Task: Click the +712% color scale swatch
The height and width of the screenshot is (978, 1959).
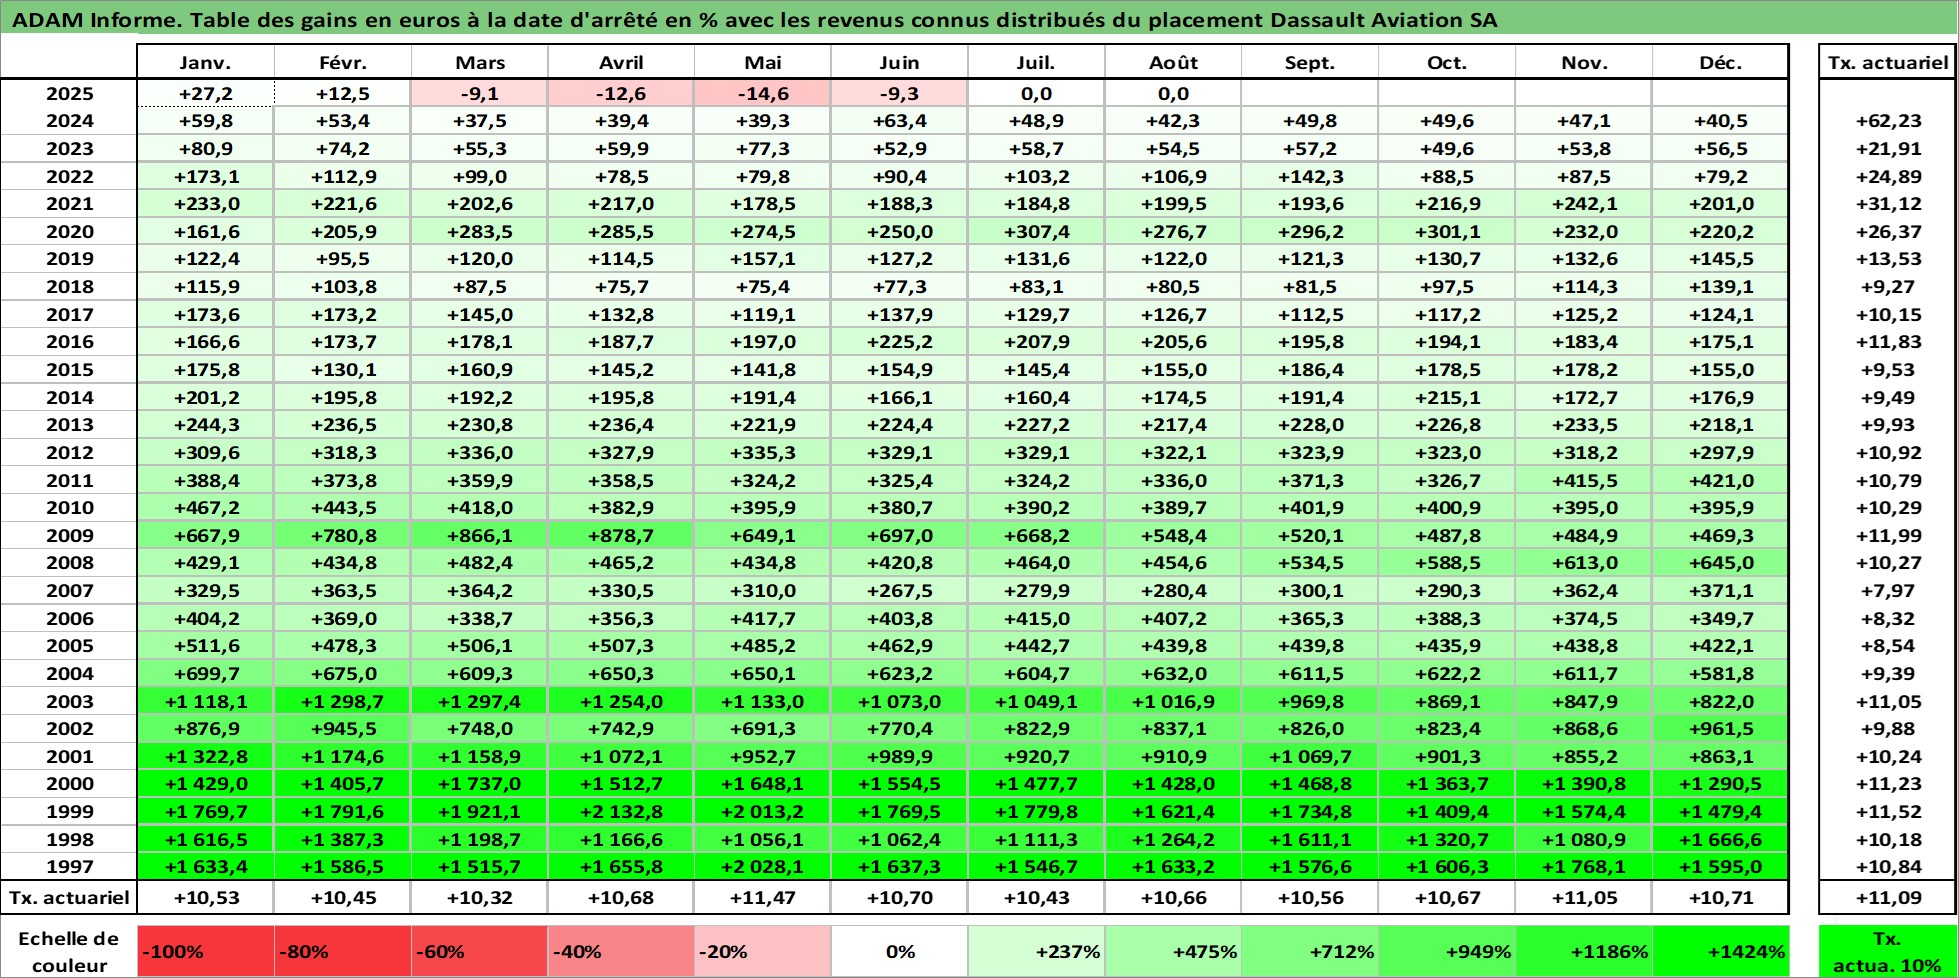Action: click(x=1310, y=952)
